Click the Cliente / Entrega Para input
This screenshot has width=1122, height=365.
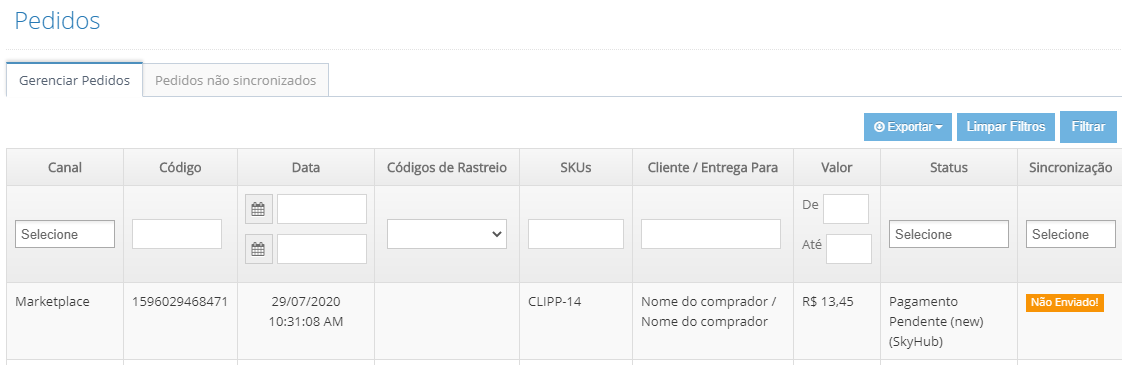pyautogui.click(x=711, y=234)
